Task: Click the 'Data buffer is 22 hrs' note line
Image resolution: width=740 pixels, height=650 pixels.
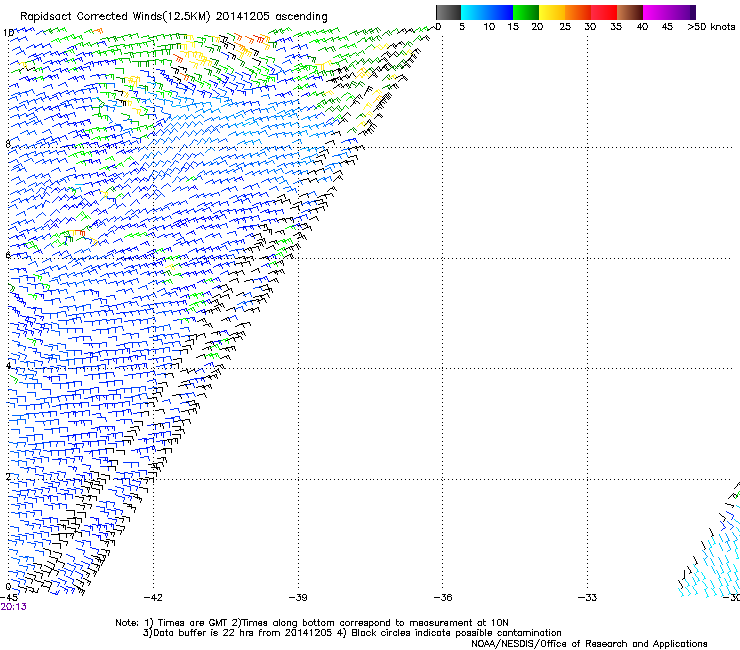Action: (352, 633)
